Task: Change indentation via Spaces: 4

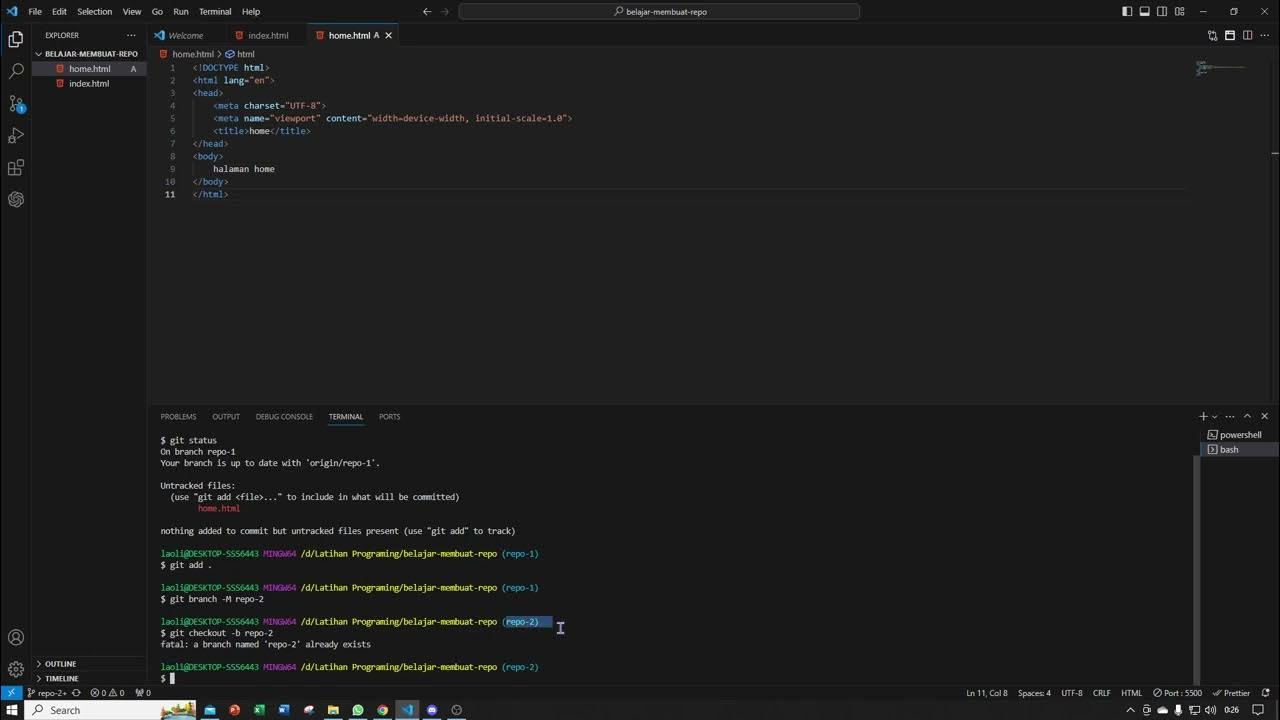Action: 1034,693
